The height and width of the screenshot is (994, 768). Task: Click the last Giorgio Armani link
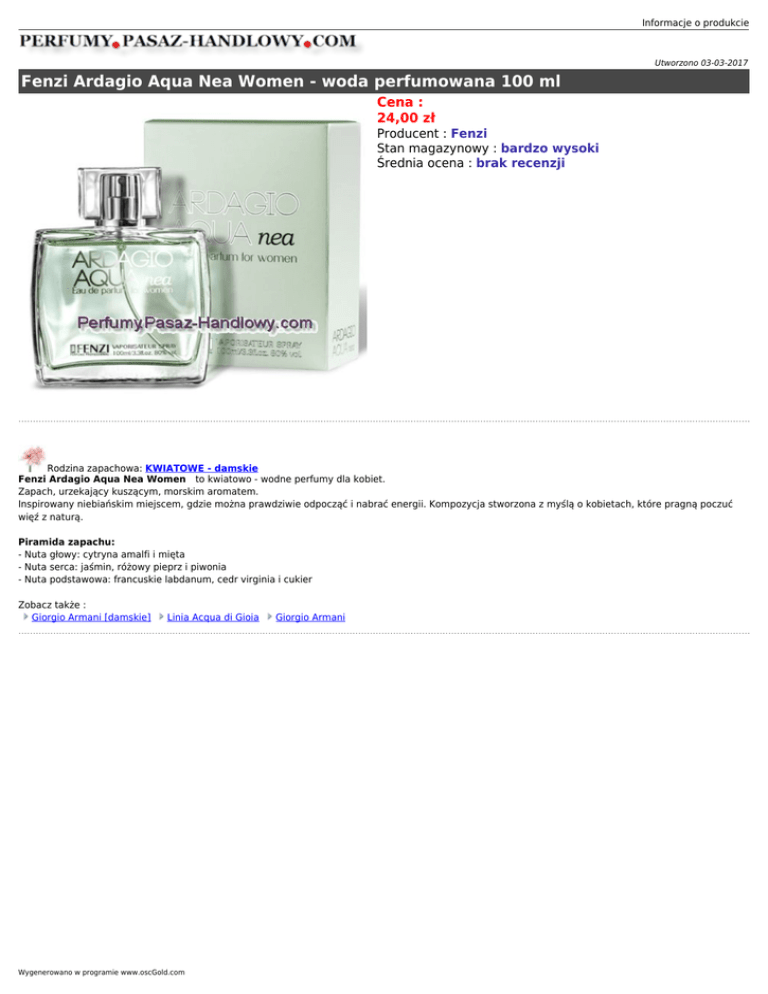(x=310, y=617)
